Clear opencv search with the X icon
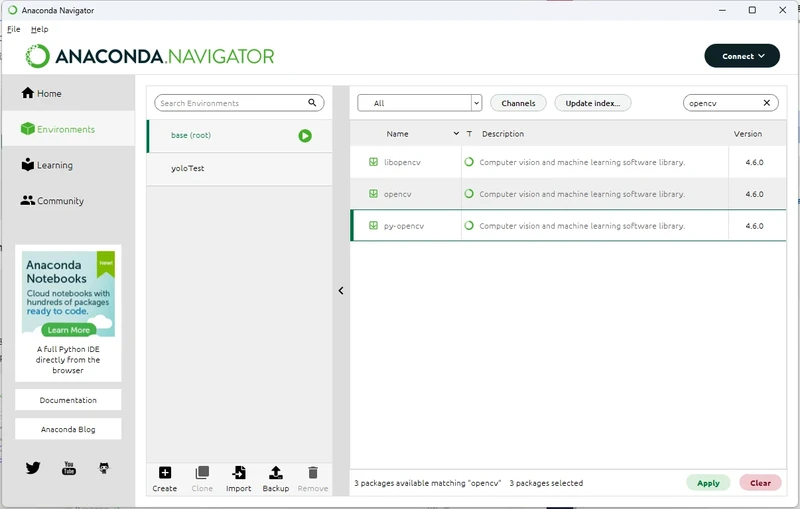 (766, 103)
